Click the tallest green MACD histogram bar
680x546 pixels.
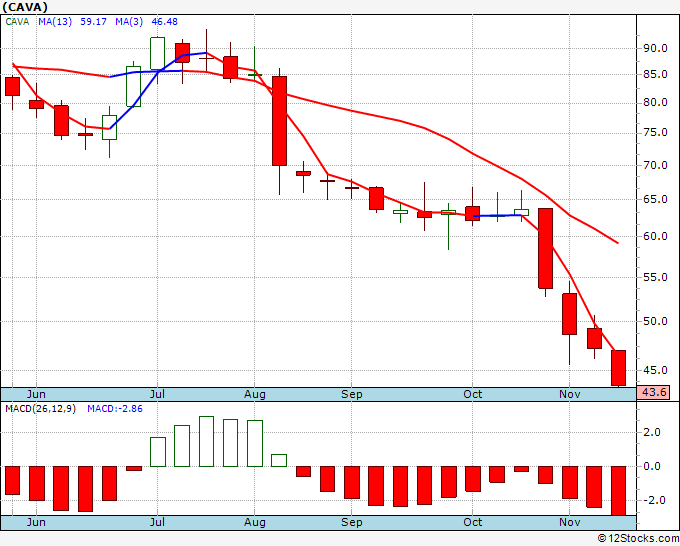[x=206, y=441]
